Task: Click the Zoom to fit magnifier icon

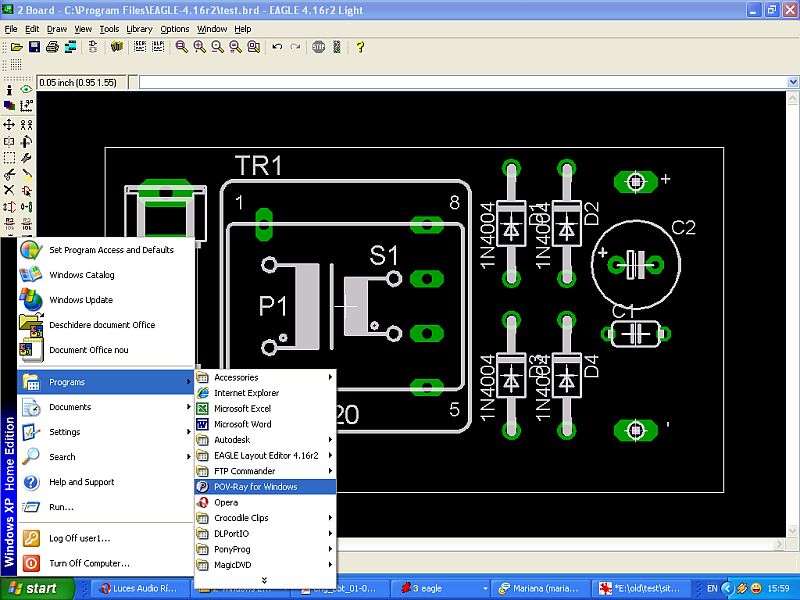Action: pos(181,47)
